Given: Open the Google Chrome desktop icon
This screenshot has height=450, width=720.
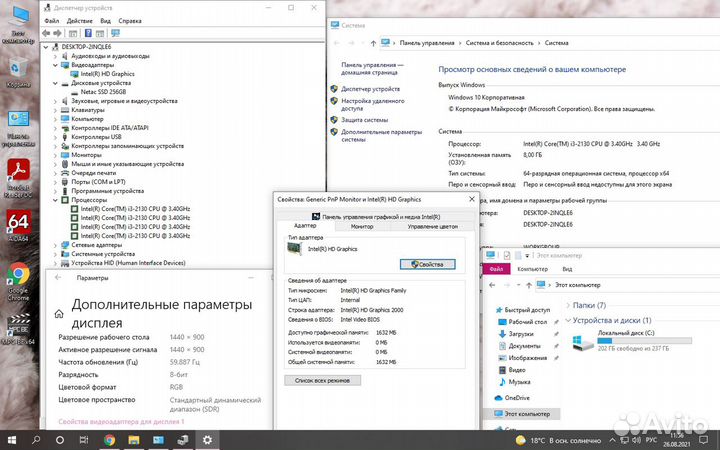Looking at the screenshot, I should [17, 282].
